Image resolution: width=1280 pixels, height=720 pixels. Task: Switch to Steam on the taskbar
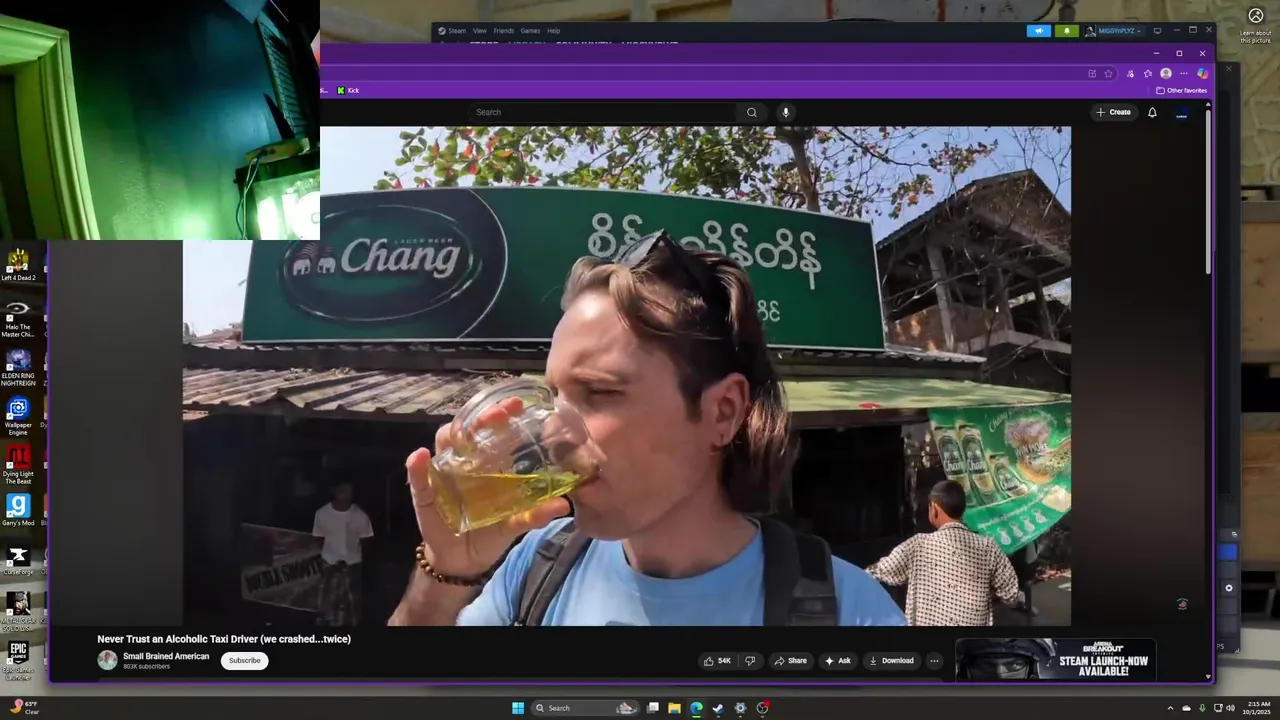pyautogui.click(x=718, y=708)
